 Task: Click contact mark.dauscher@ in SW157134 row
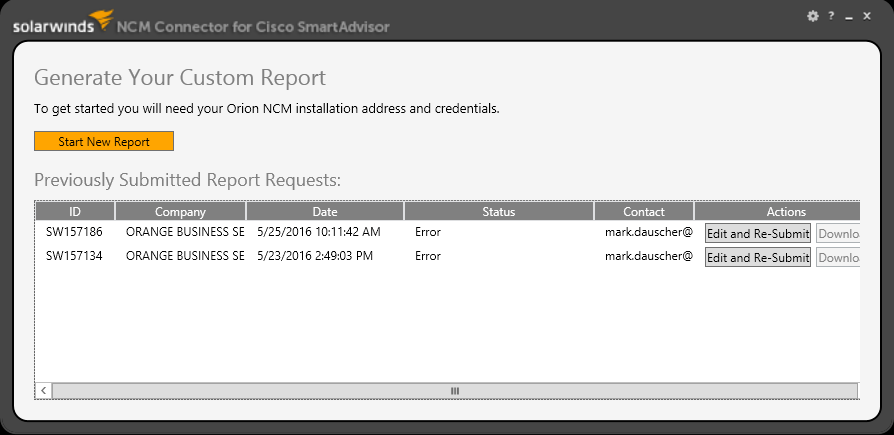pyautogui.click(x=649, y=256)
